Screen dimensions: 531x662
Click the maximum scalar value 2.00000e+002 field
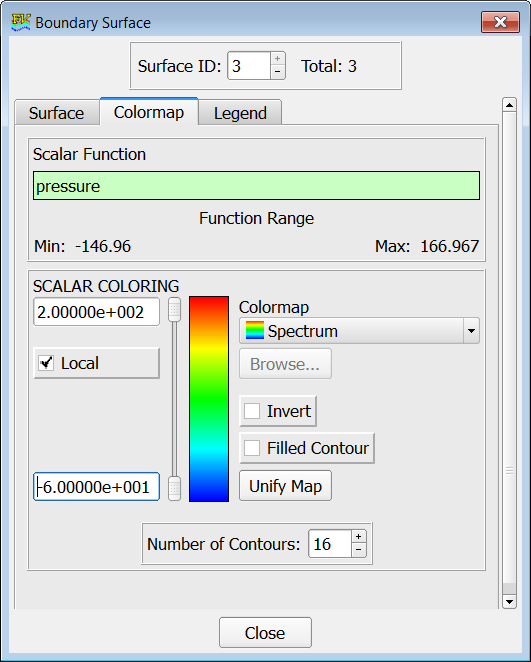[x=97, y=312]
